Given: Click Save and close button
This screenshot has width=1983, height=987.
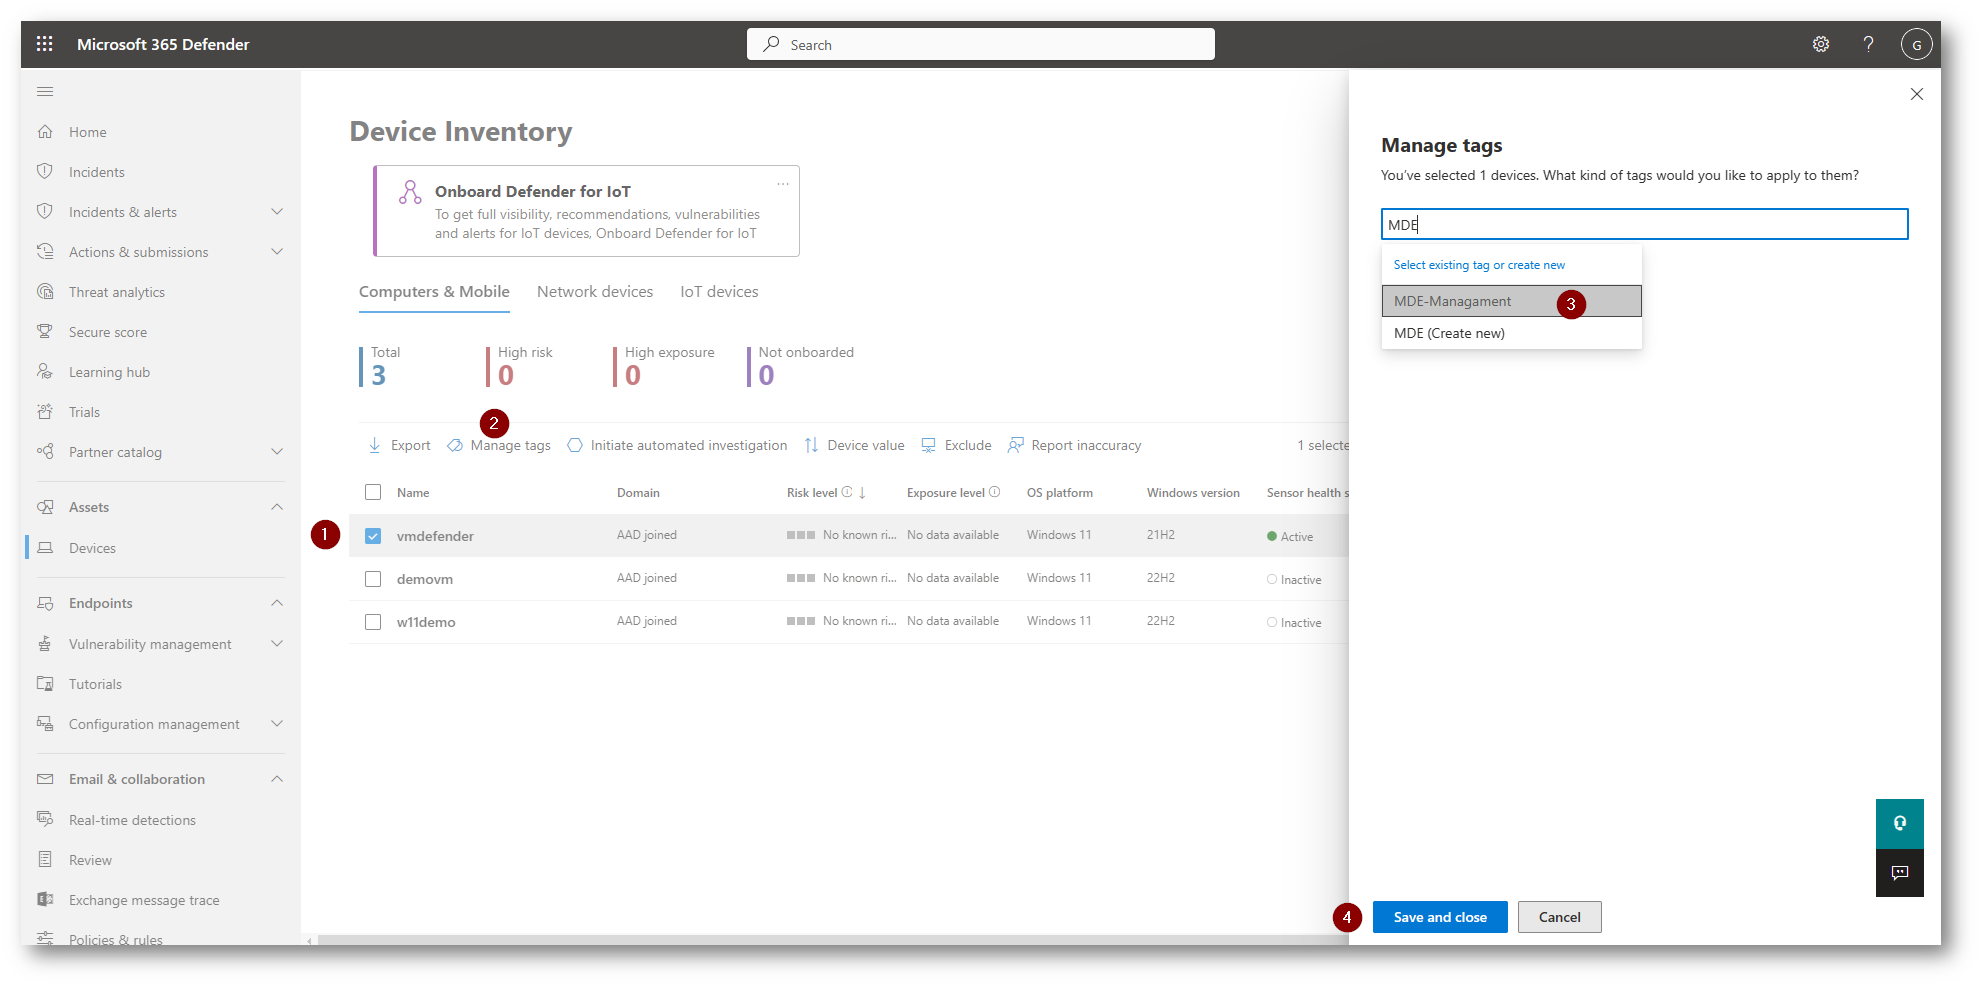Looking at the screenshot, I should (1440, 917).
